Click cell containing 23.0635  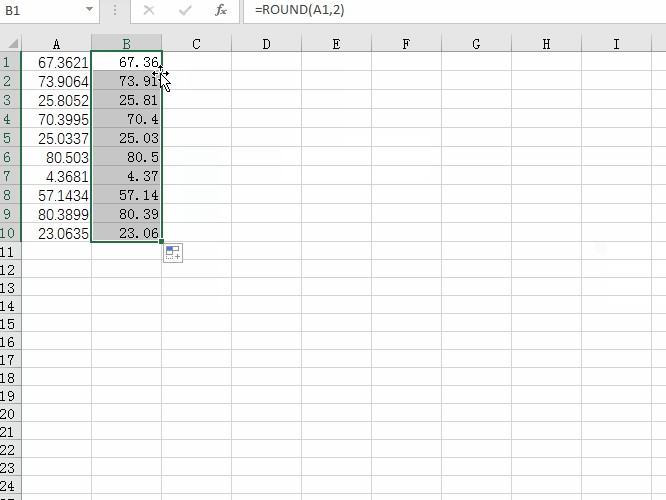[x=56, y=233]
